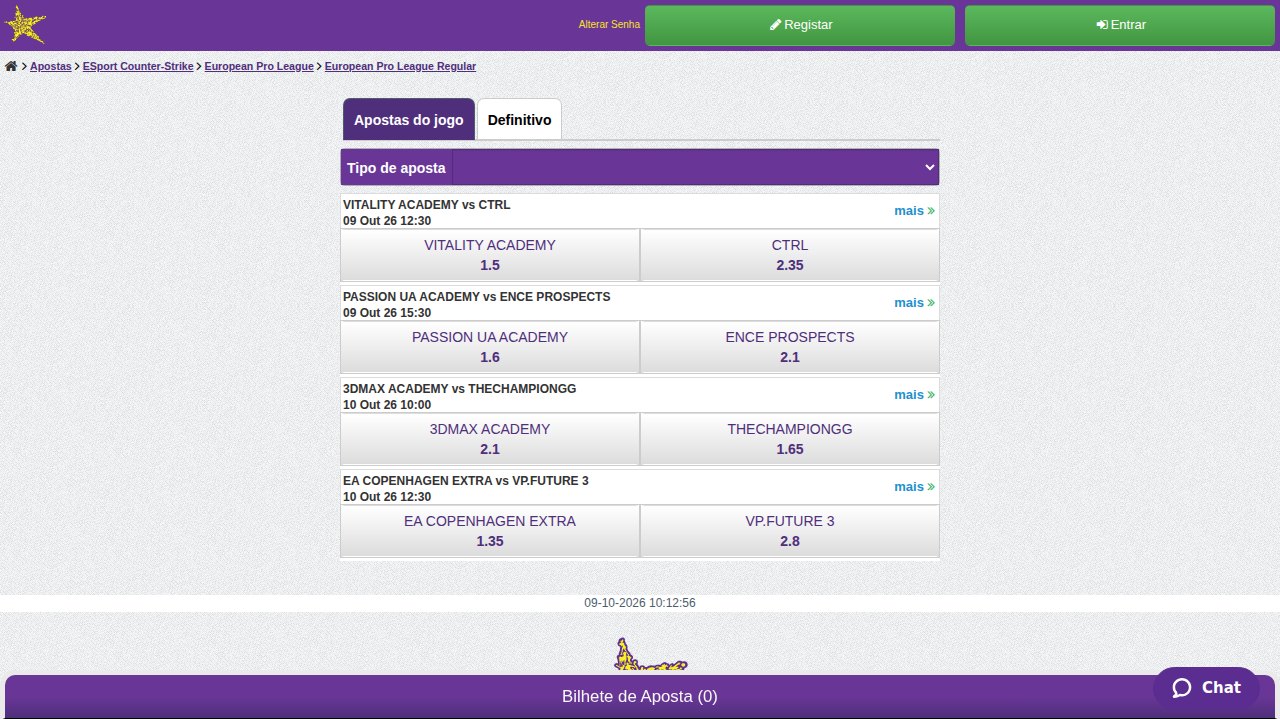Click the Registar button
This screenshot has height=719, width=1280.
coord(800,25)
